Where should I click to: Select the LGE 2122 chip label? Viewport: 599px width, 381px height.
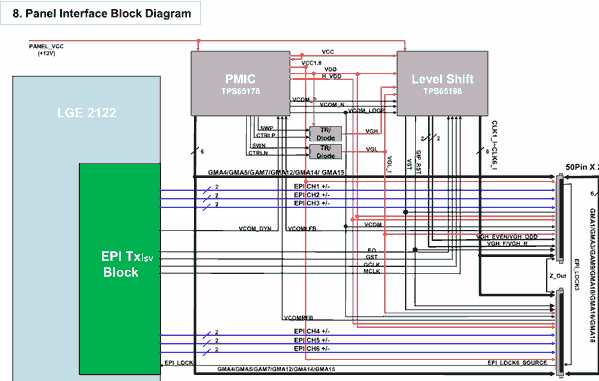tap(87, 112)
